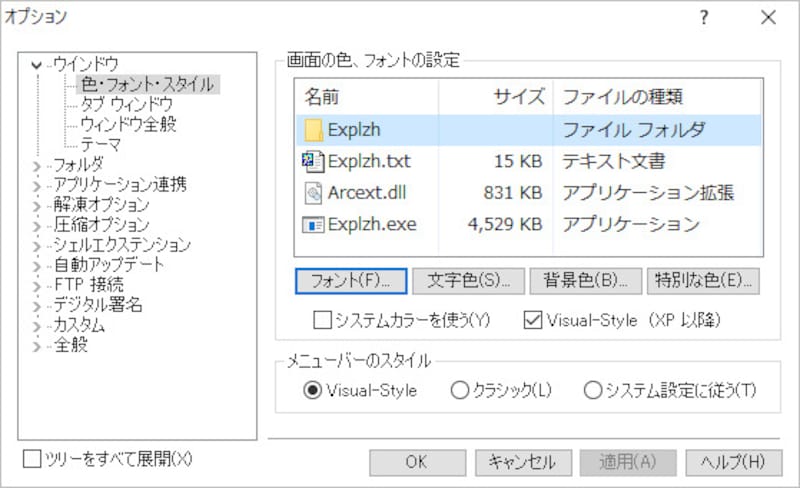Expand the FTP 接続 tree node
This screenshot has width=800, height=488.
point(36,286)
